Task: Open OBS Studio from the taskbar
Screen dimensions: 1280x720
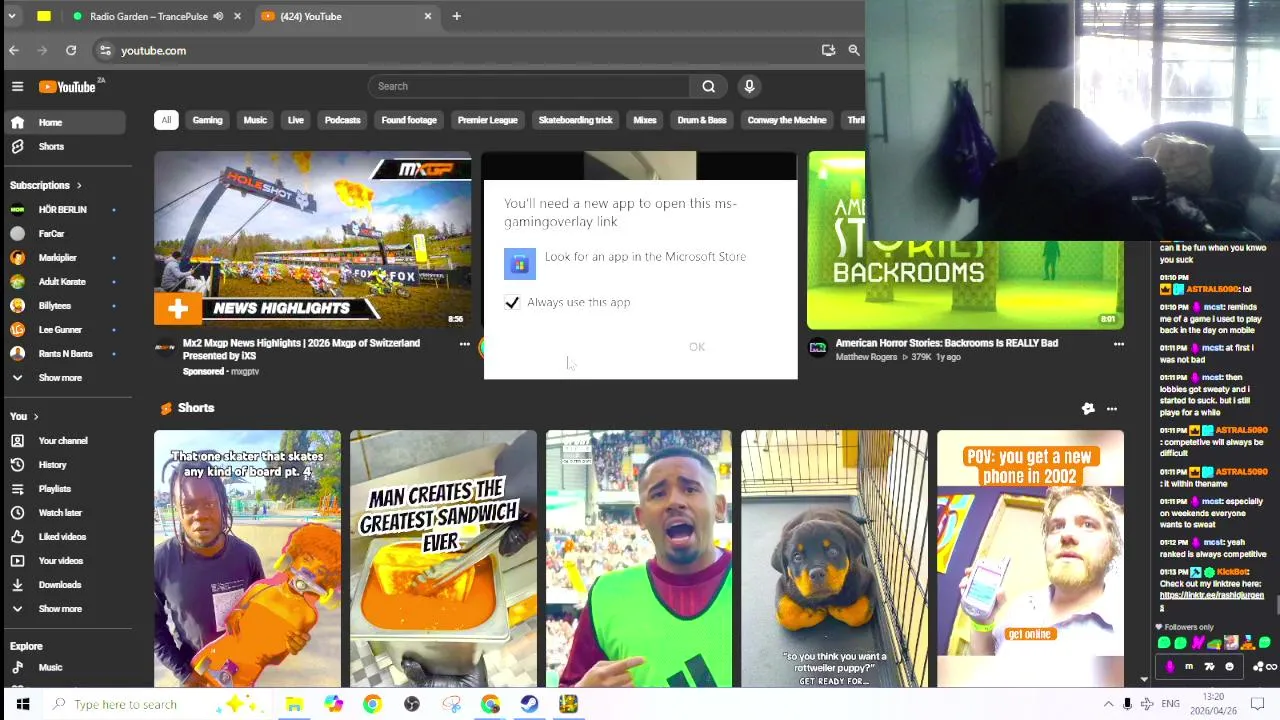Action: pyautogui.click(x=411, y=704)
